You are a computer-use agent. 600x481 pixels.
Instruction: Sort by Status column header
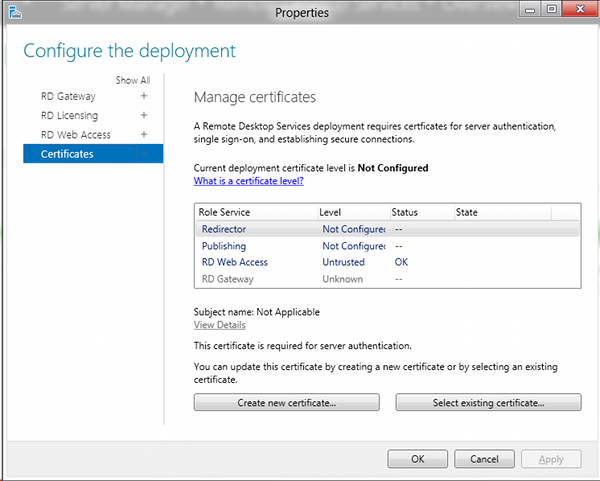tap(422, 212)
